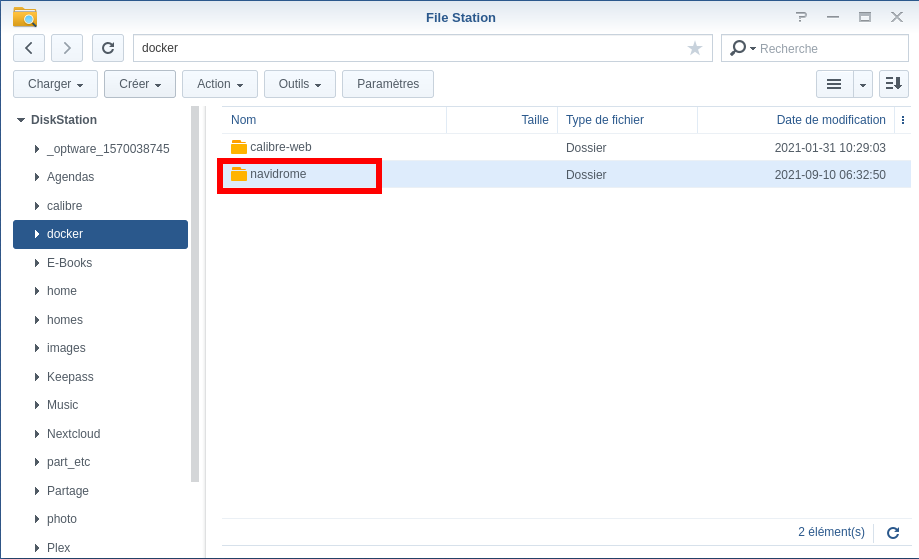Collapse the DiskStation root node
This screenshot has height=559, width=919.
pos(20,120)
